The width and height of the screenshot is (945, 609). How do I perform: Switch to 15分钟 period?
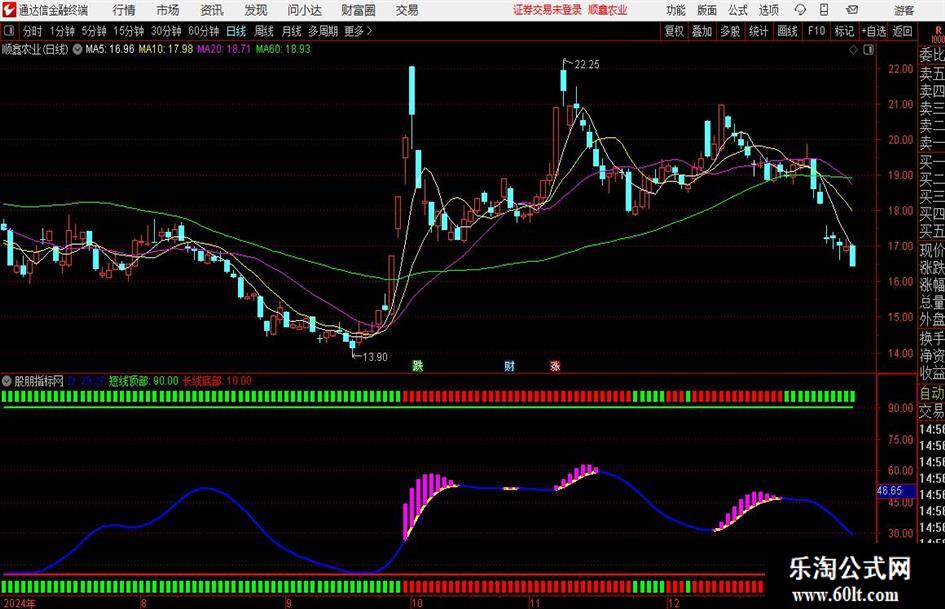pos(129,31)
